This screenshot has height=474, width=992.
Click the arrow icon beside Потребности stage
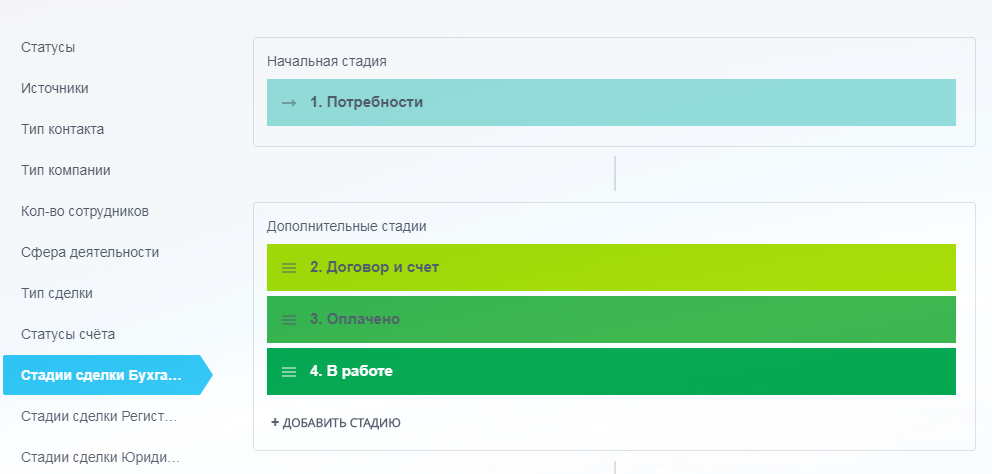pyautogui.click(x=289, y=102)
